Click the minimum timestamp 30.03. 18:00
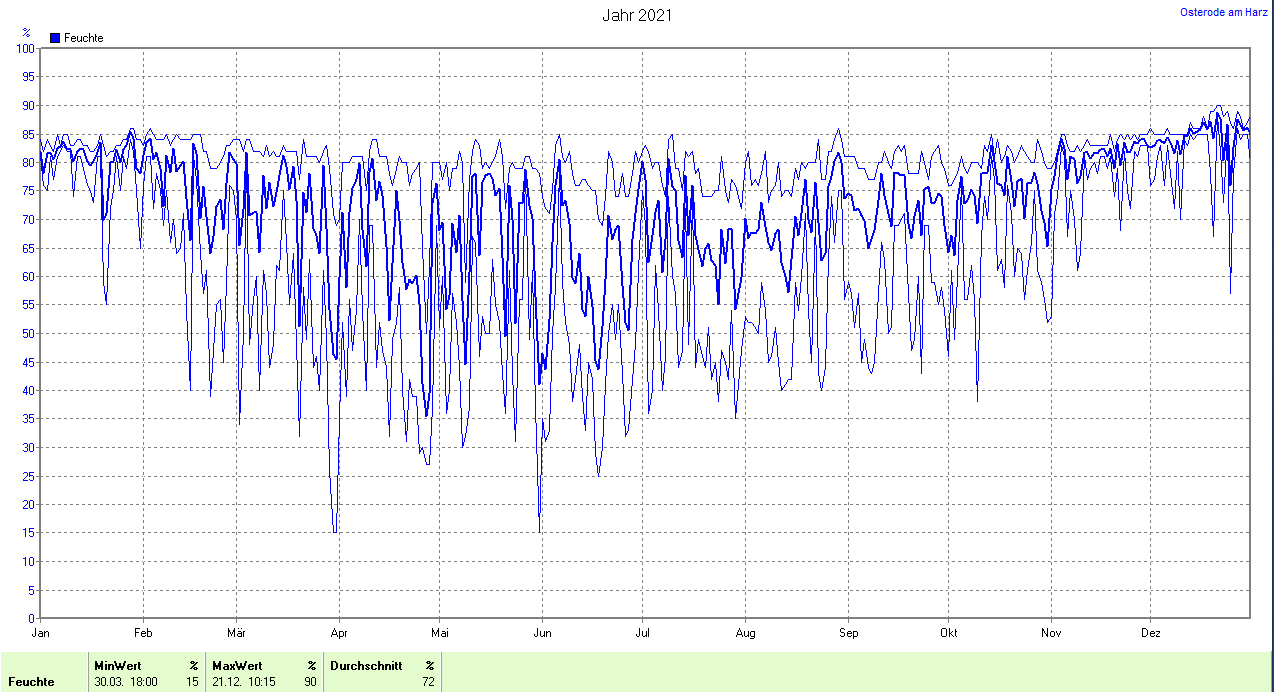 click(125, 682)
